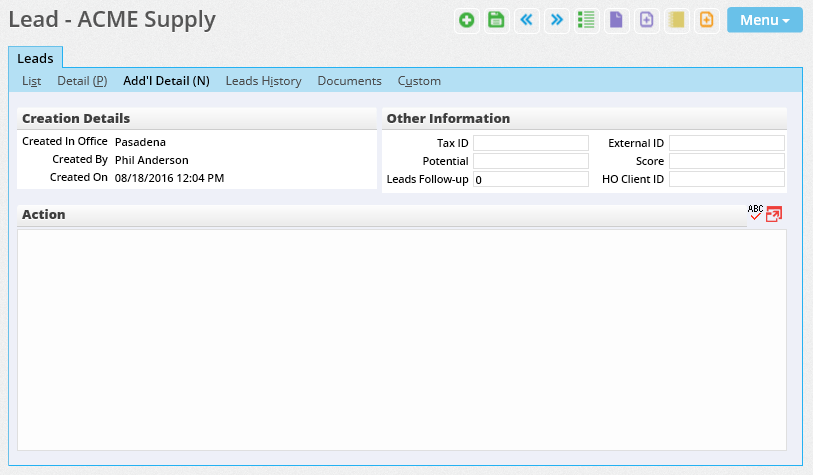
Task: Click the red pop-out expand icon
Action: click(774, 214)
